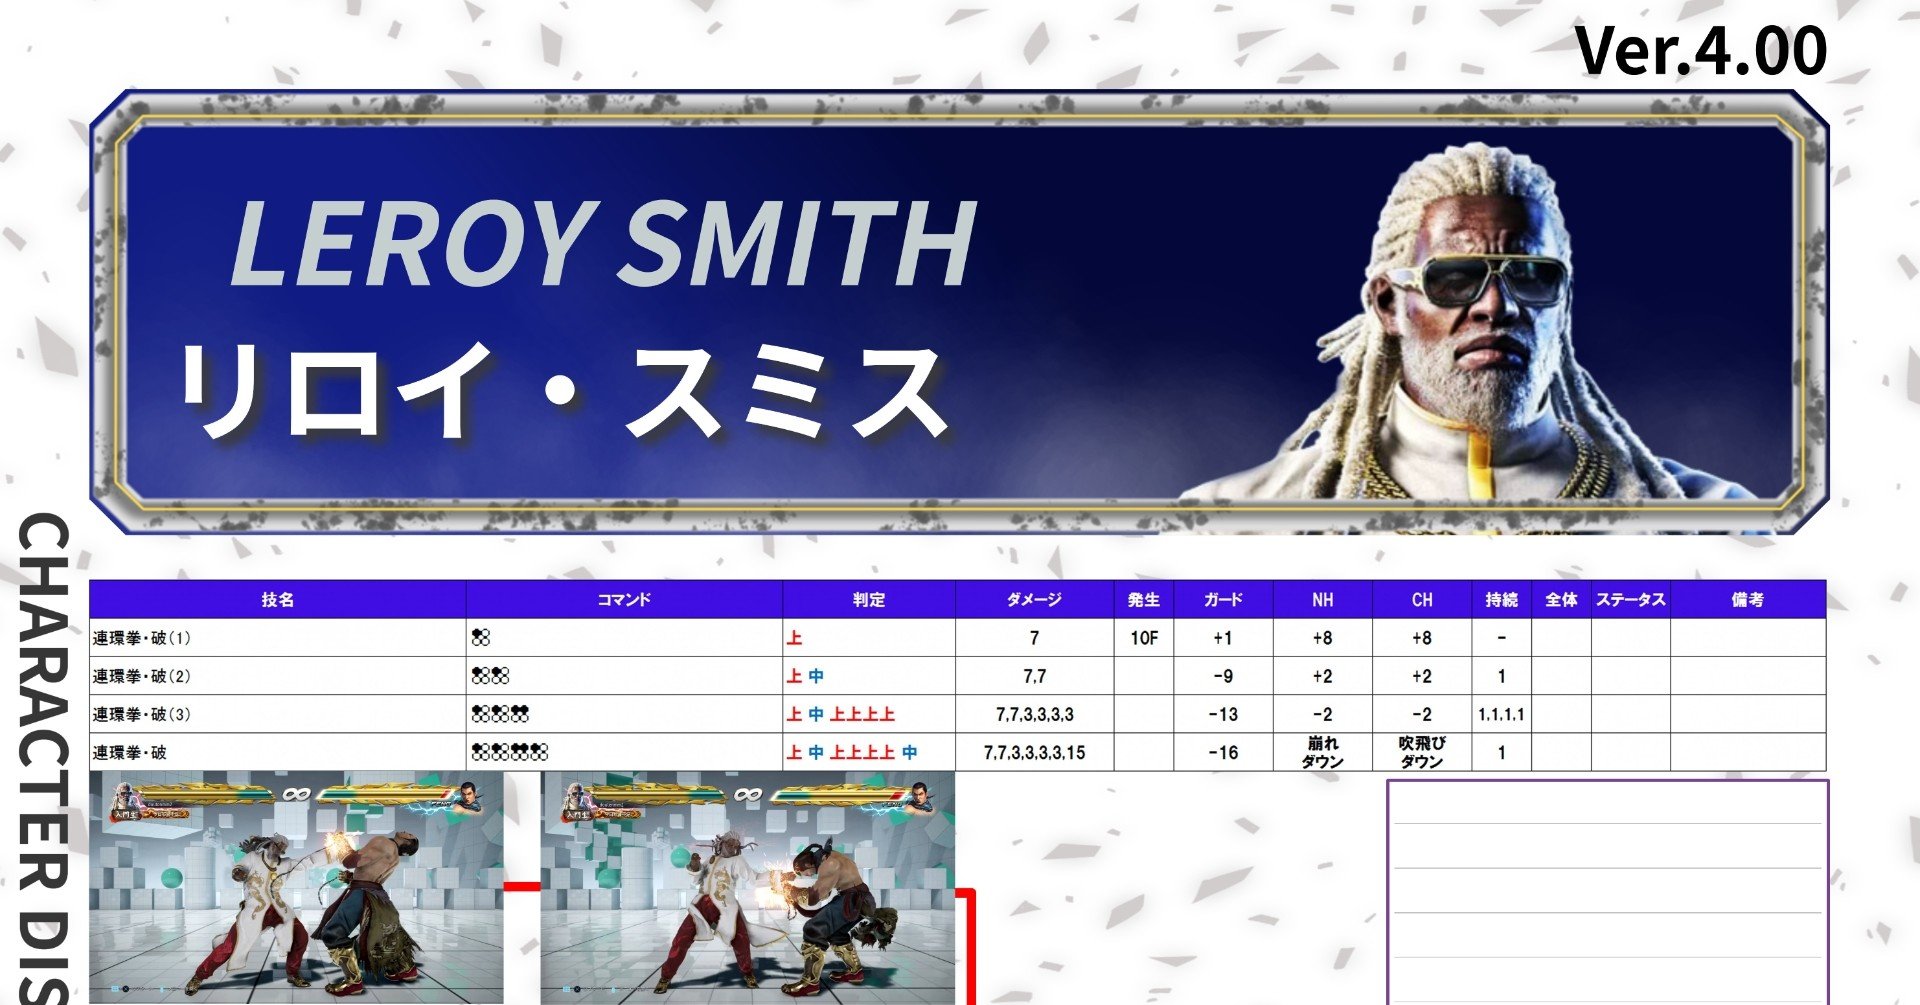This screenshot has height=1005, width=1920.
Task: Click the 吹飛びダウン CH result
Action: click(x=1422, y=752)
